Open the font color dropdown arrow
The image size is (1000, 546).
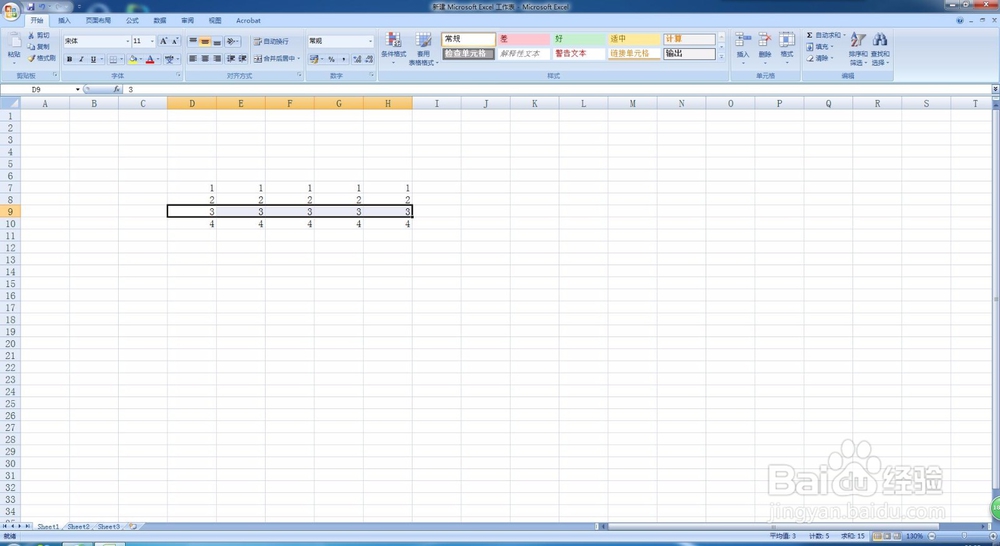[158, 59]
